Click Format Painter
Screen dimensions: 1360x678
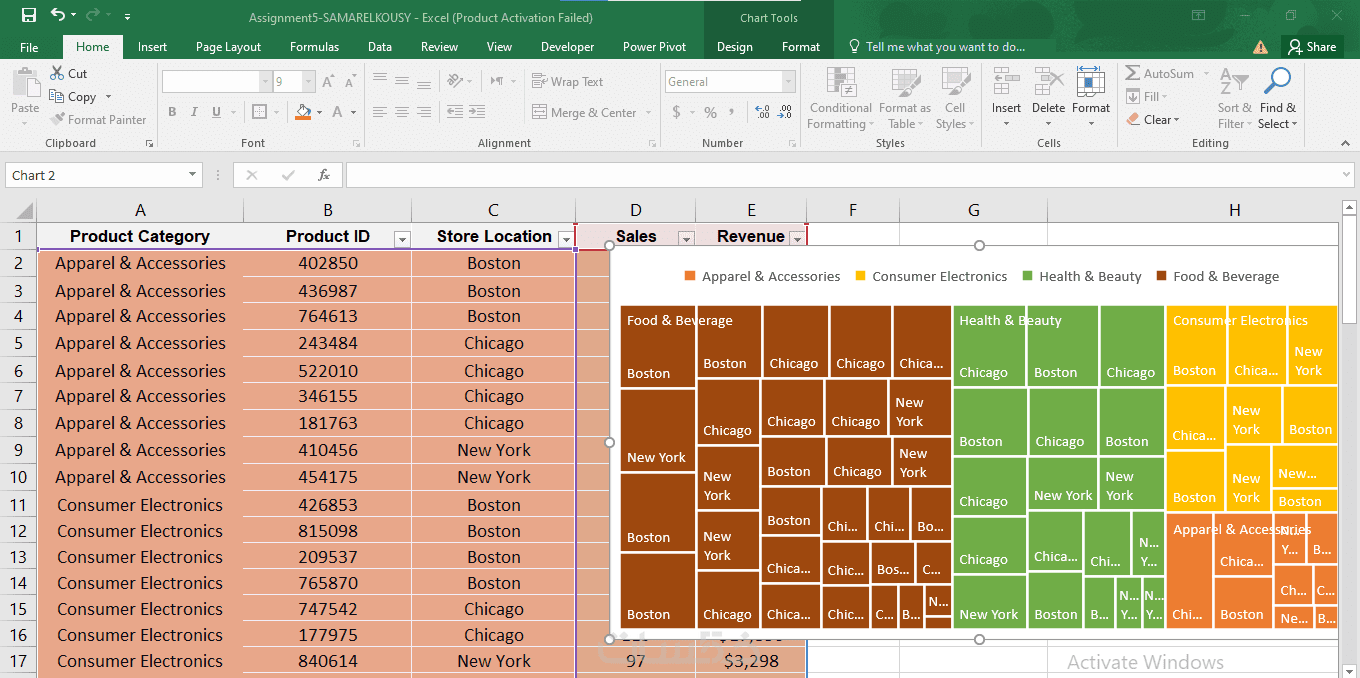pos(98,120)
